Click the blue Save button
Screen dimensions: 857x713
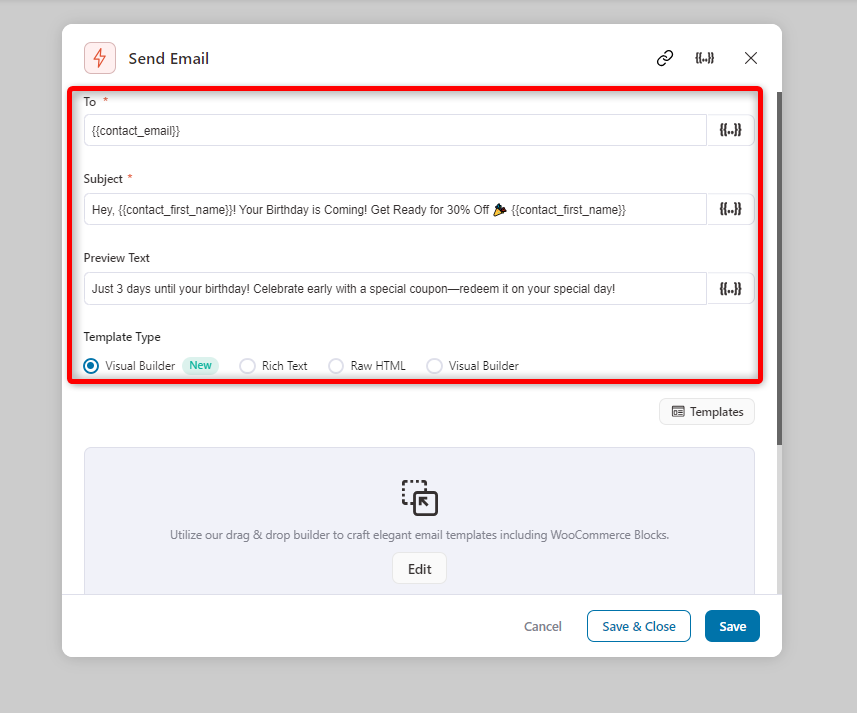click(732, 626)
